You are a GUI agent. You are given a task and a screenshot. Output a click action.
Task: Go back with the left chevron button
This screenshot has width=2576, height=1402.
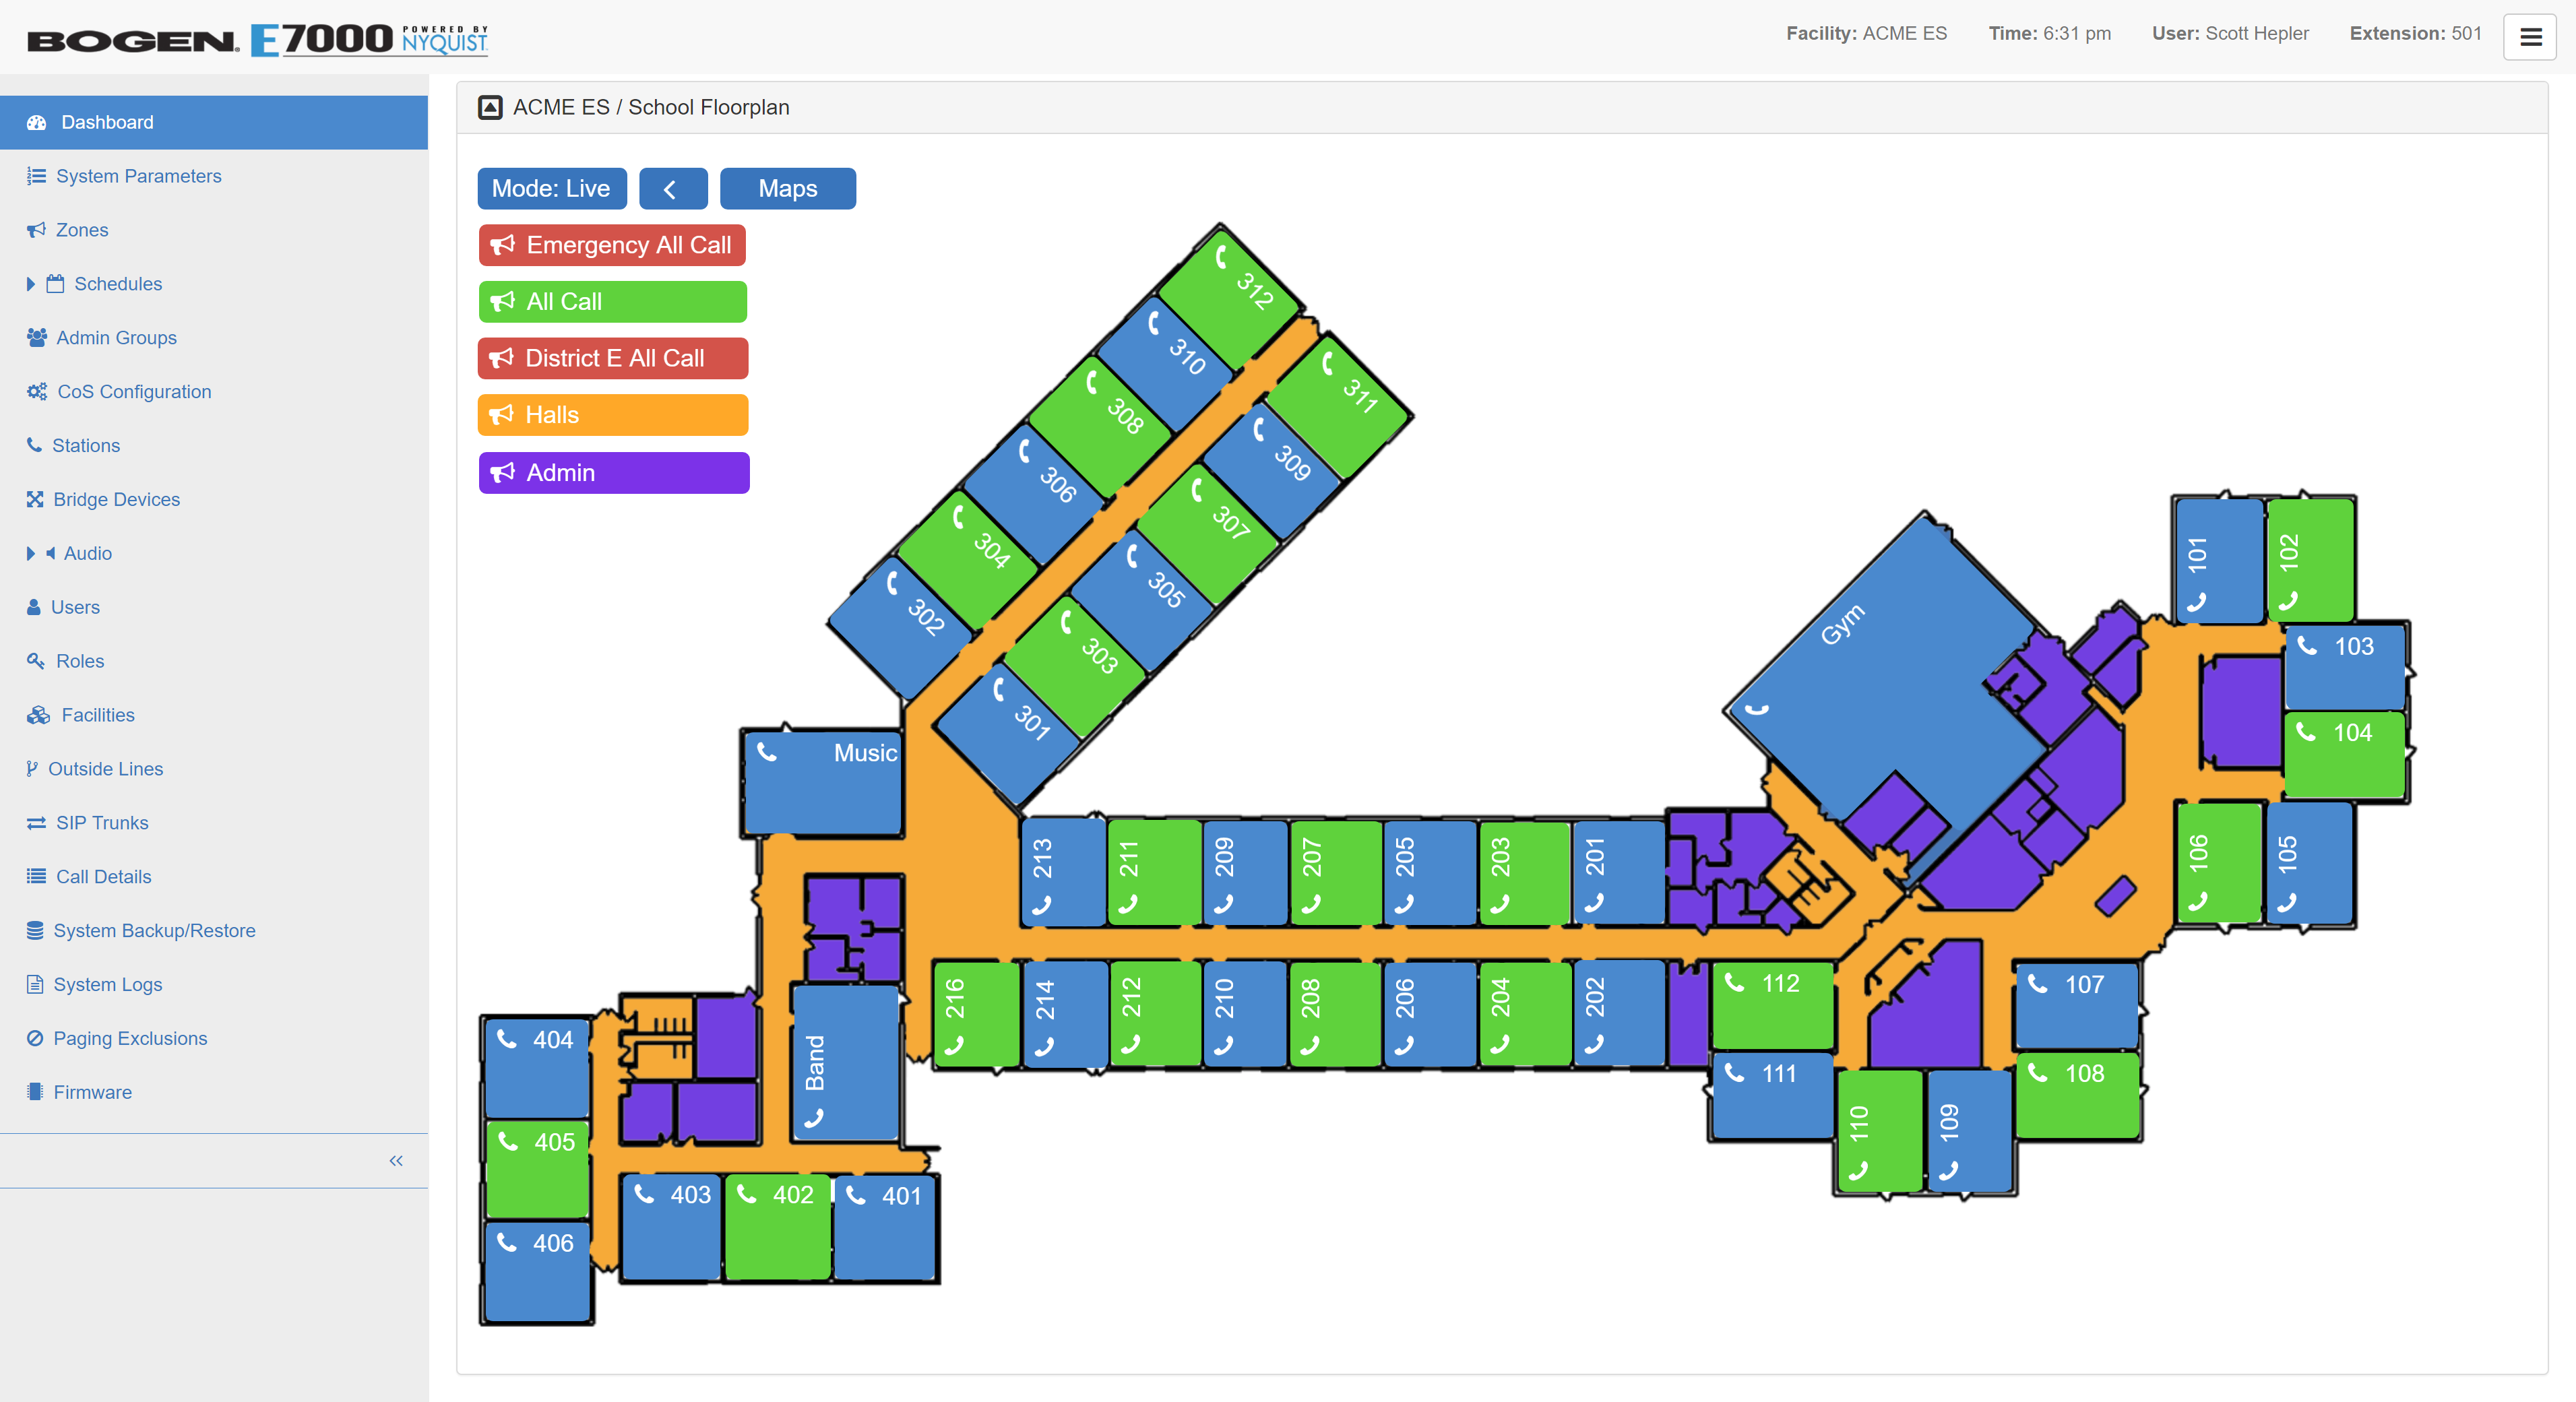[x=673, y=189]
